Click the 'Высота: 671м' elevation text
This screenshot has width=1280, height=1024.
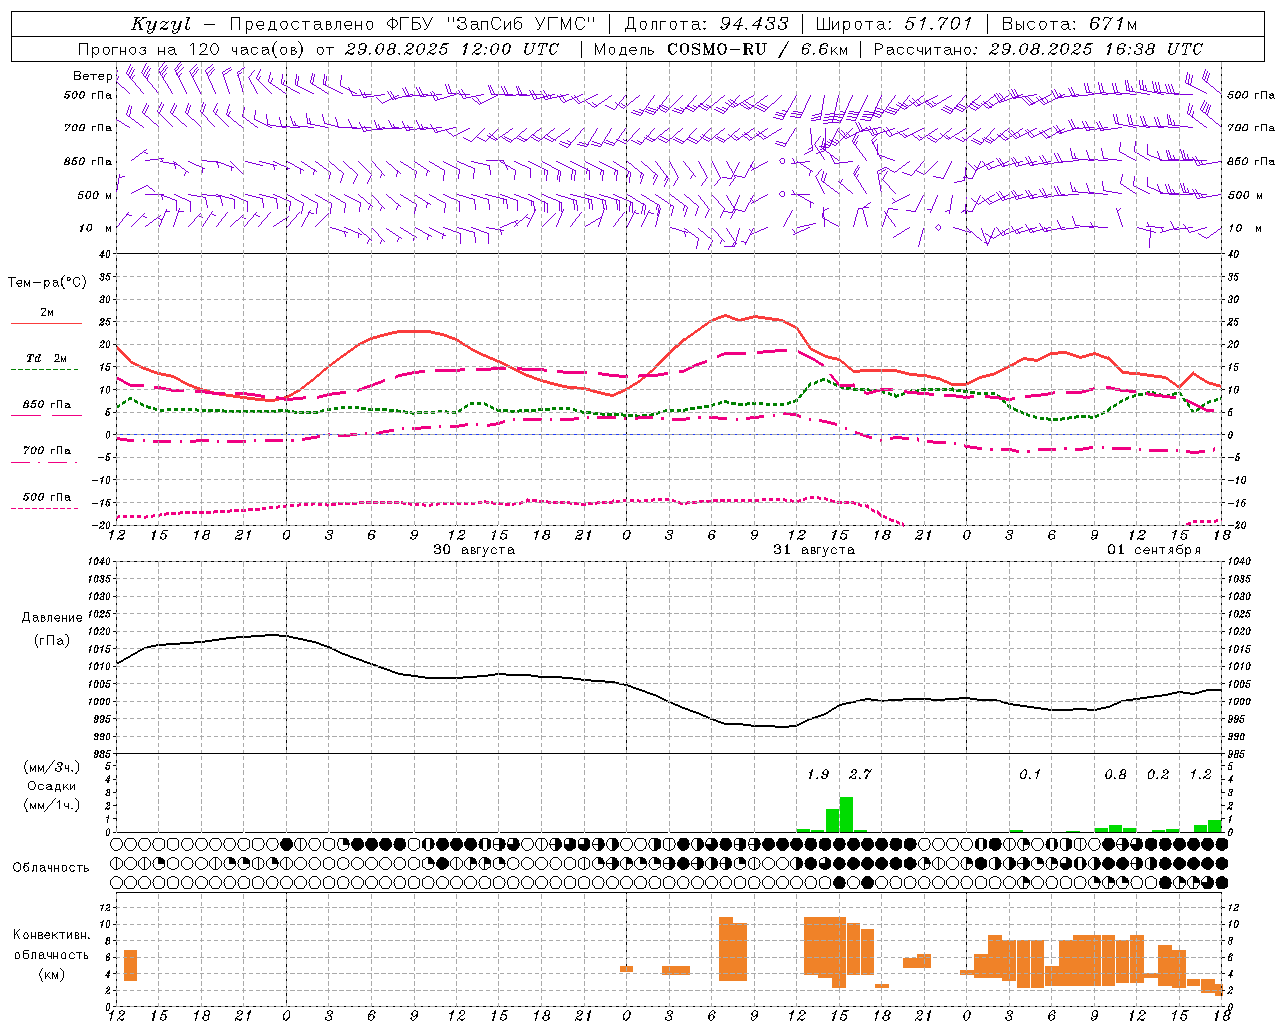tap(1069, 24)
